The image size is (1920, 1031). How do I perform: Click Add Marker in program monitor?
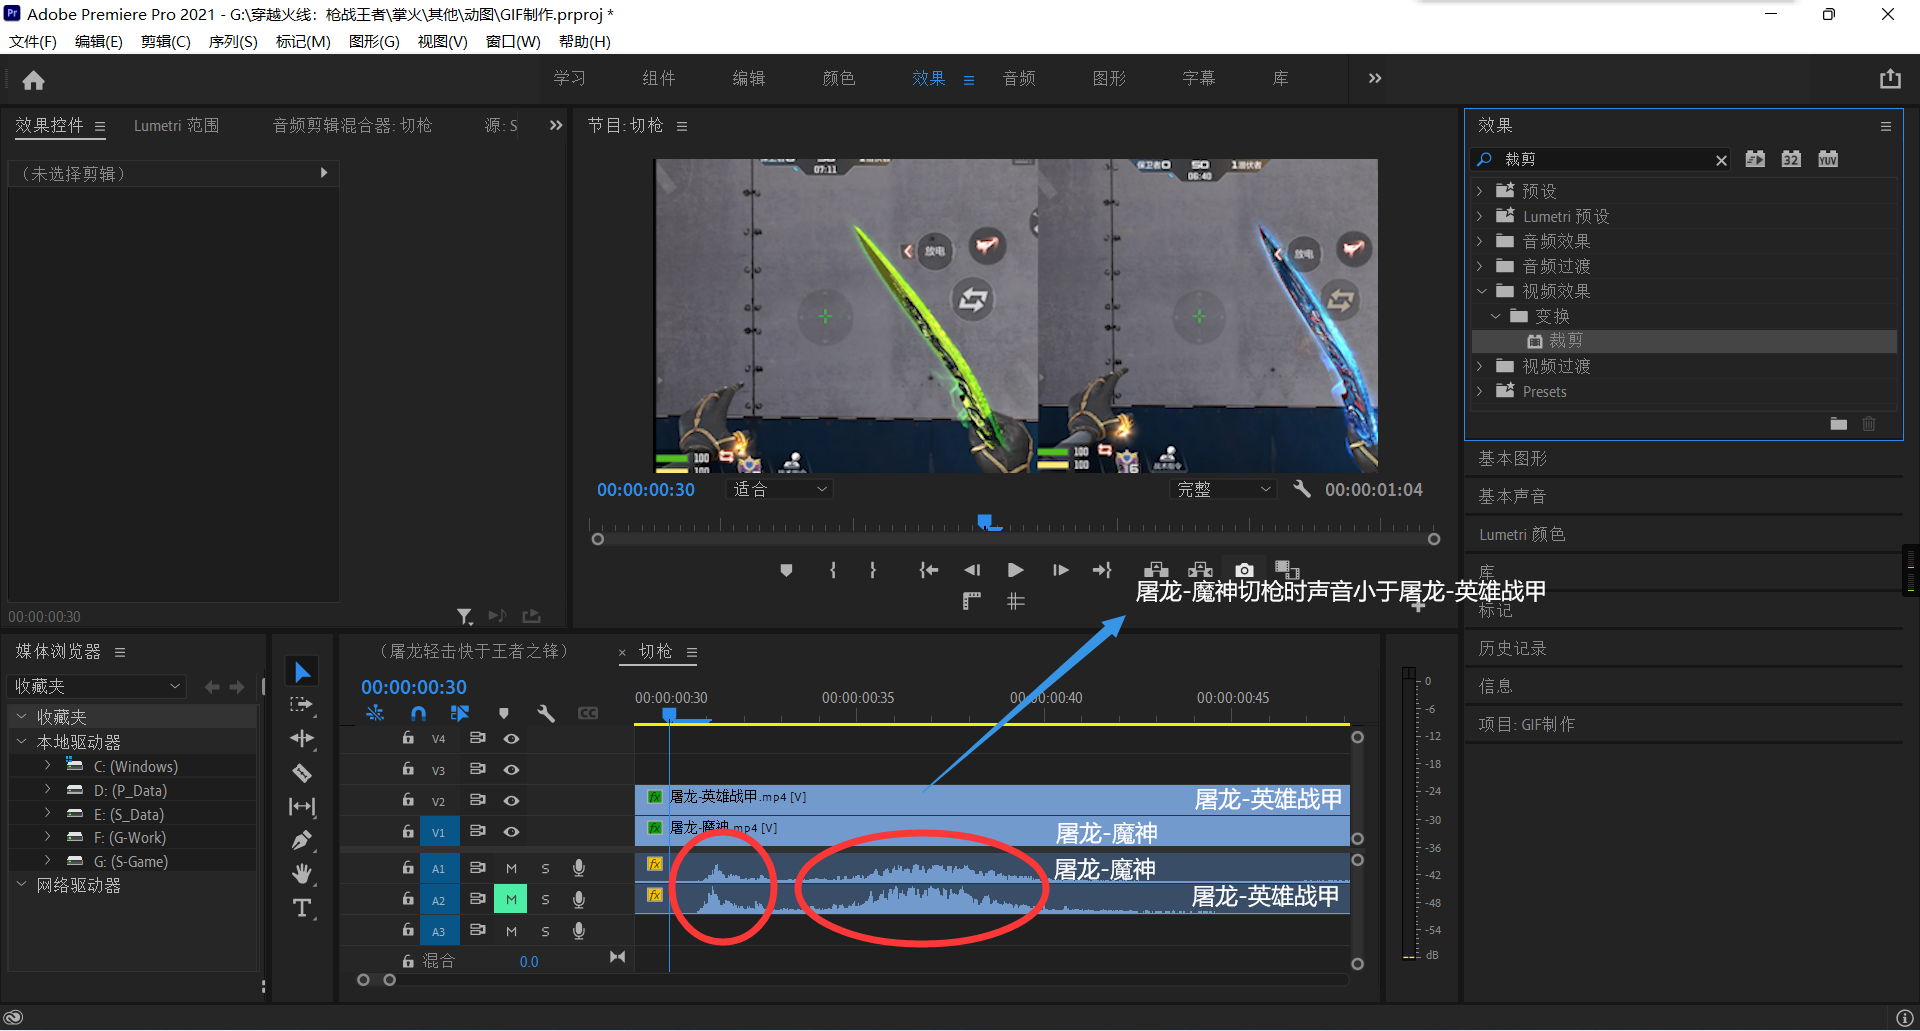pos(786,570)
